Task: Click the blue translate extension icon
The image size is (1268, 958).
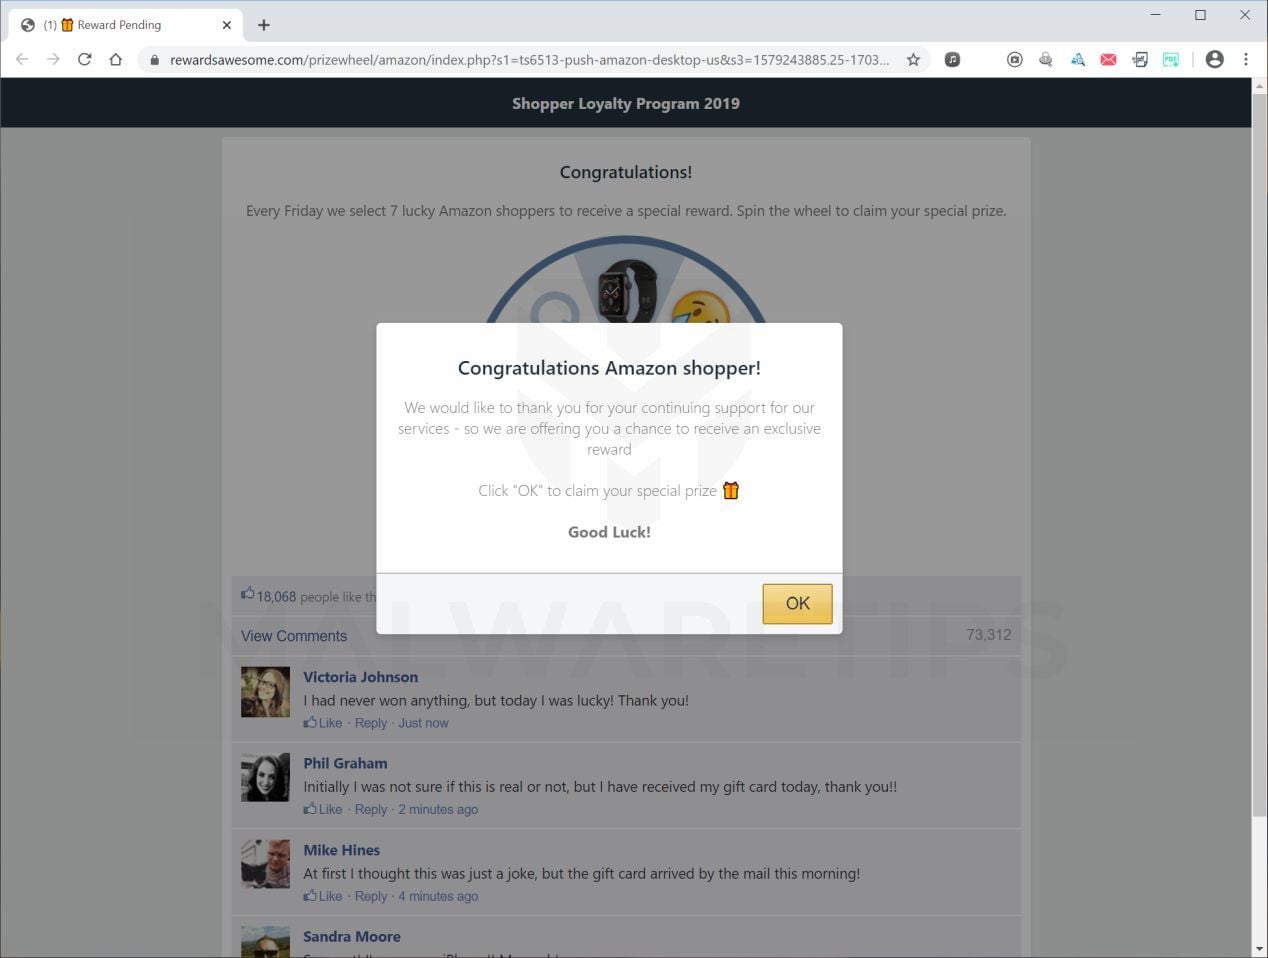Action: click(x=1077, y=59)
